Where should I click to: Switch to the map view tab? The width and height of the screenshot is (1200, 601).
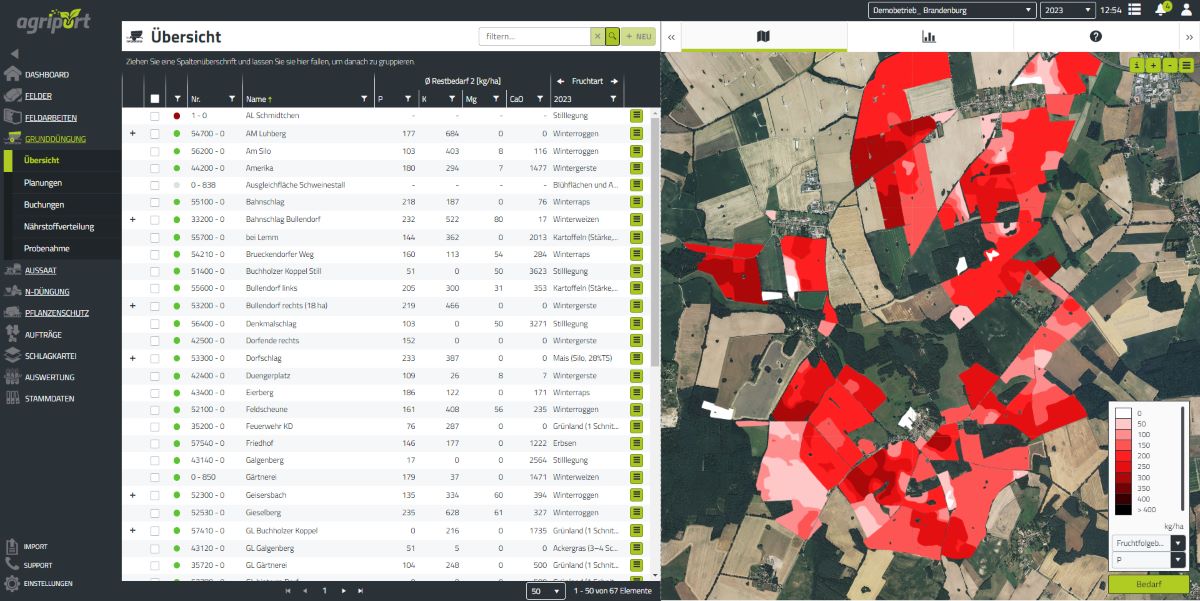pos(763,37)
